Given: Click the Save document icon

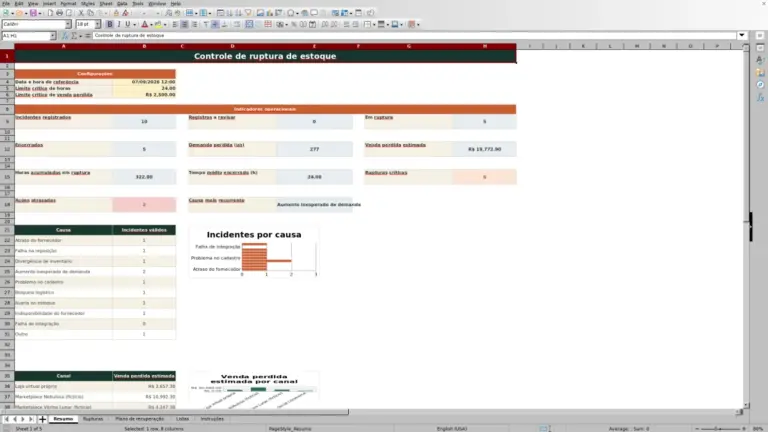Looking at the screenshot, I should coord(33,13).
